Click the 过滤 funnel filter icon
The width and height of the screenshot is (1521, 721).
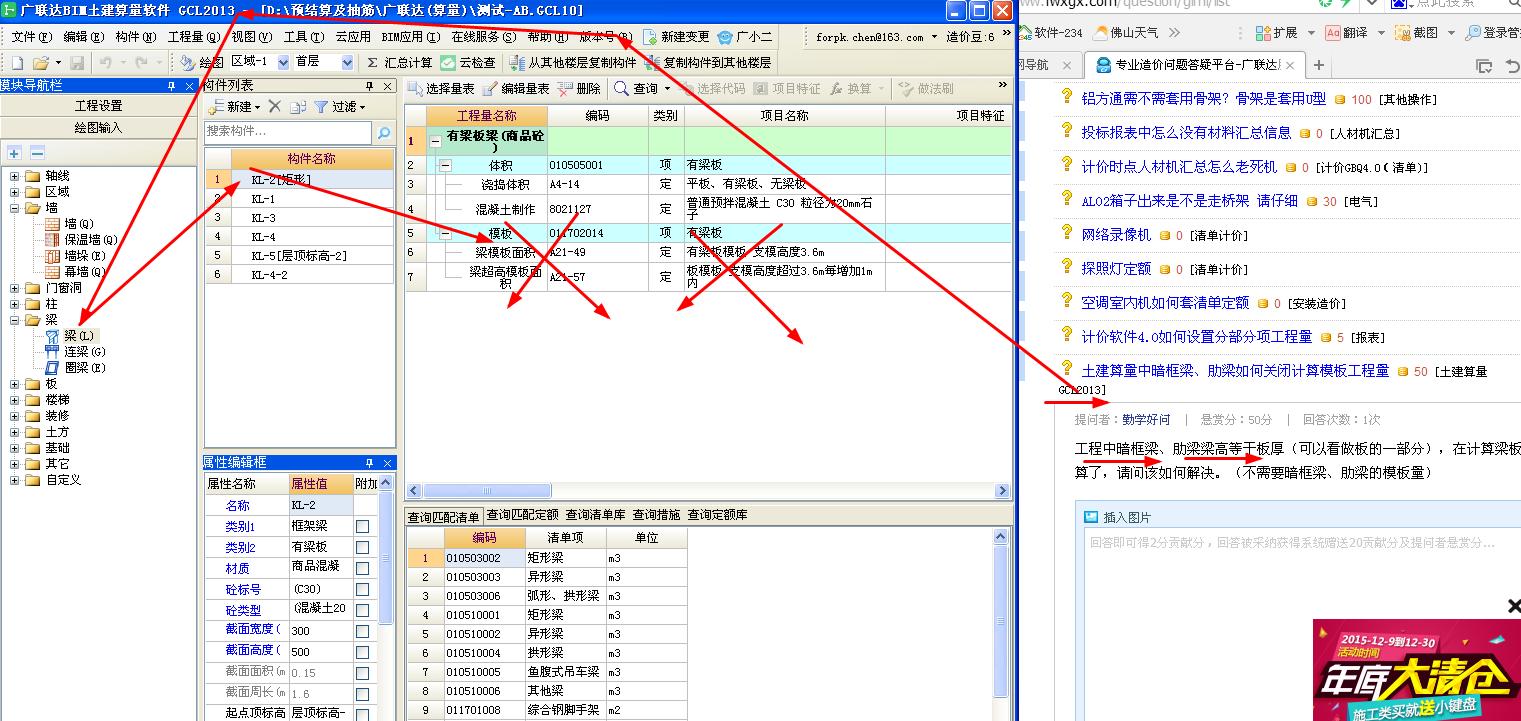[x=321, y=106]
